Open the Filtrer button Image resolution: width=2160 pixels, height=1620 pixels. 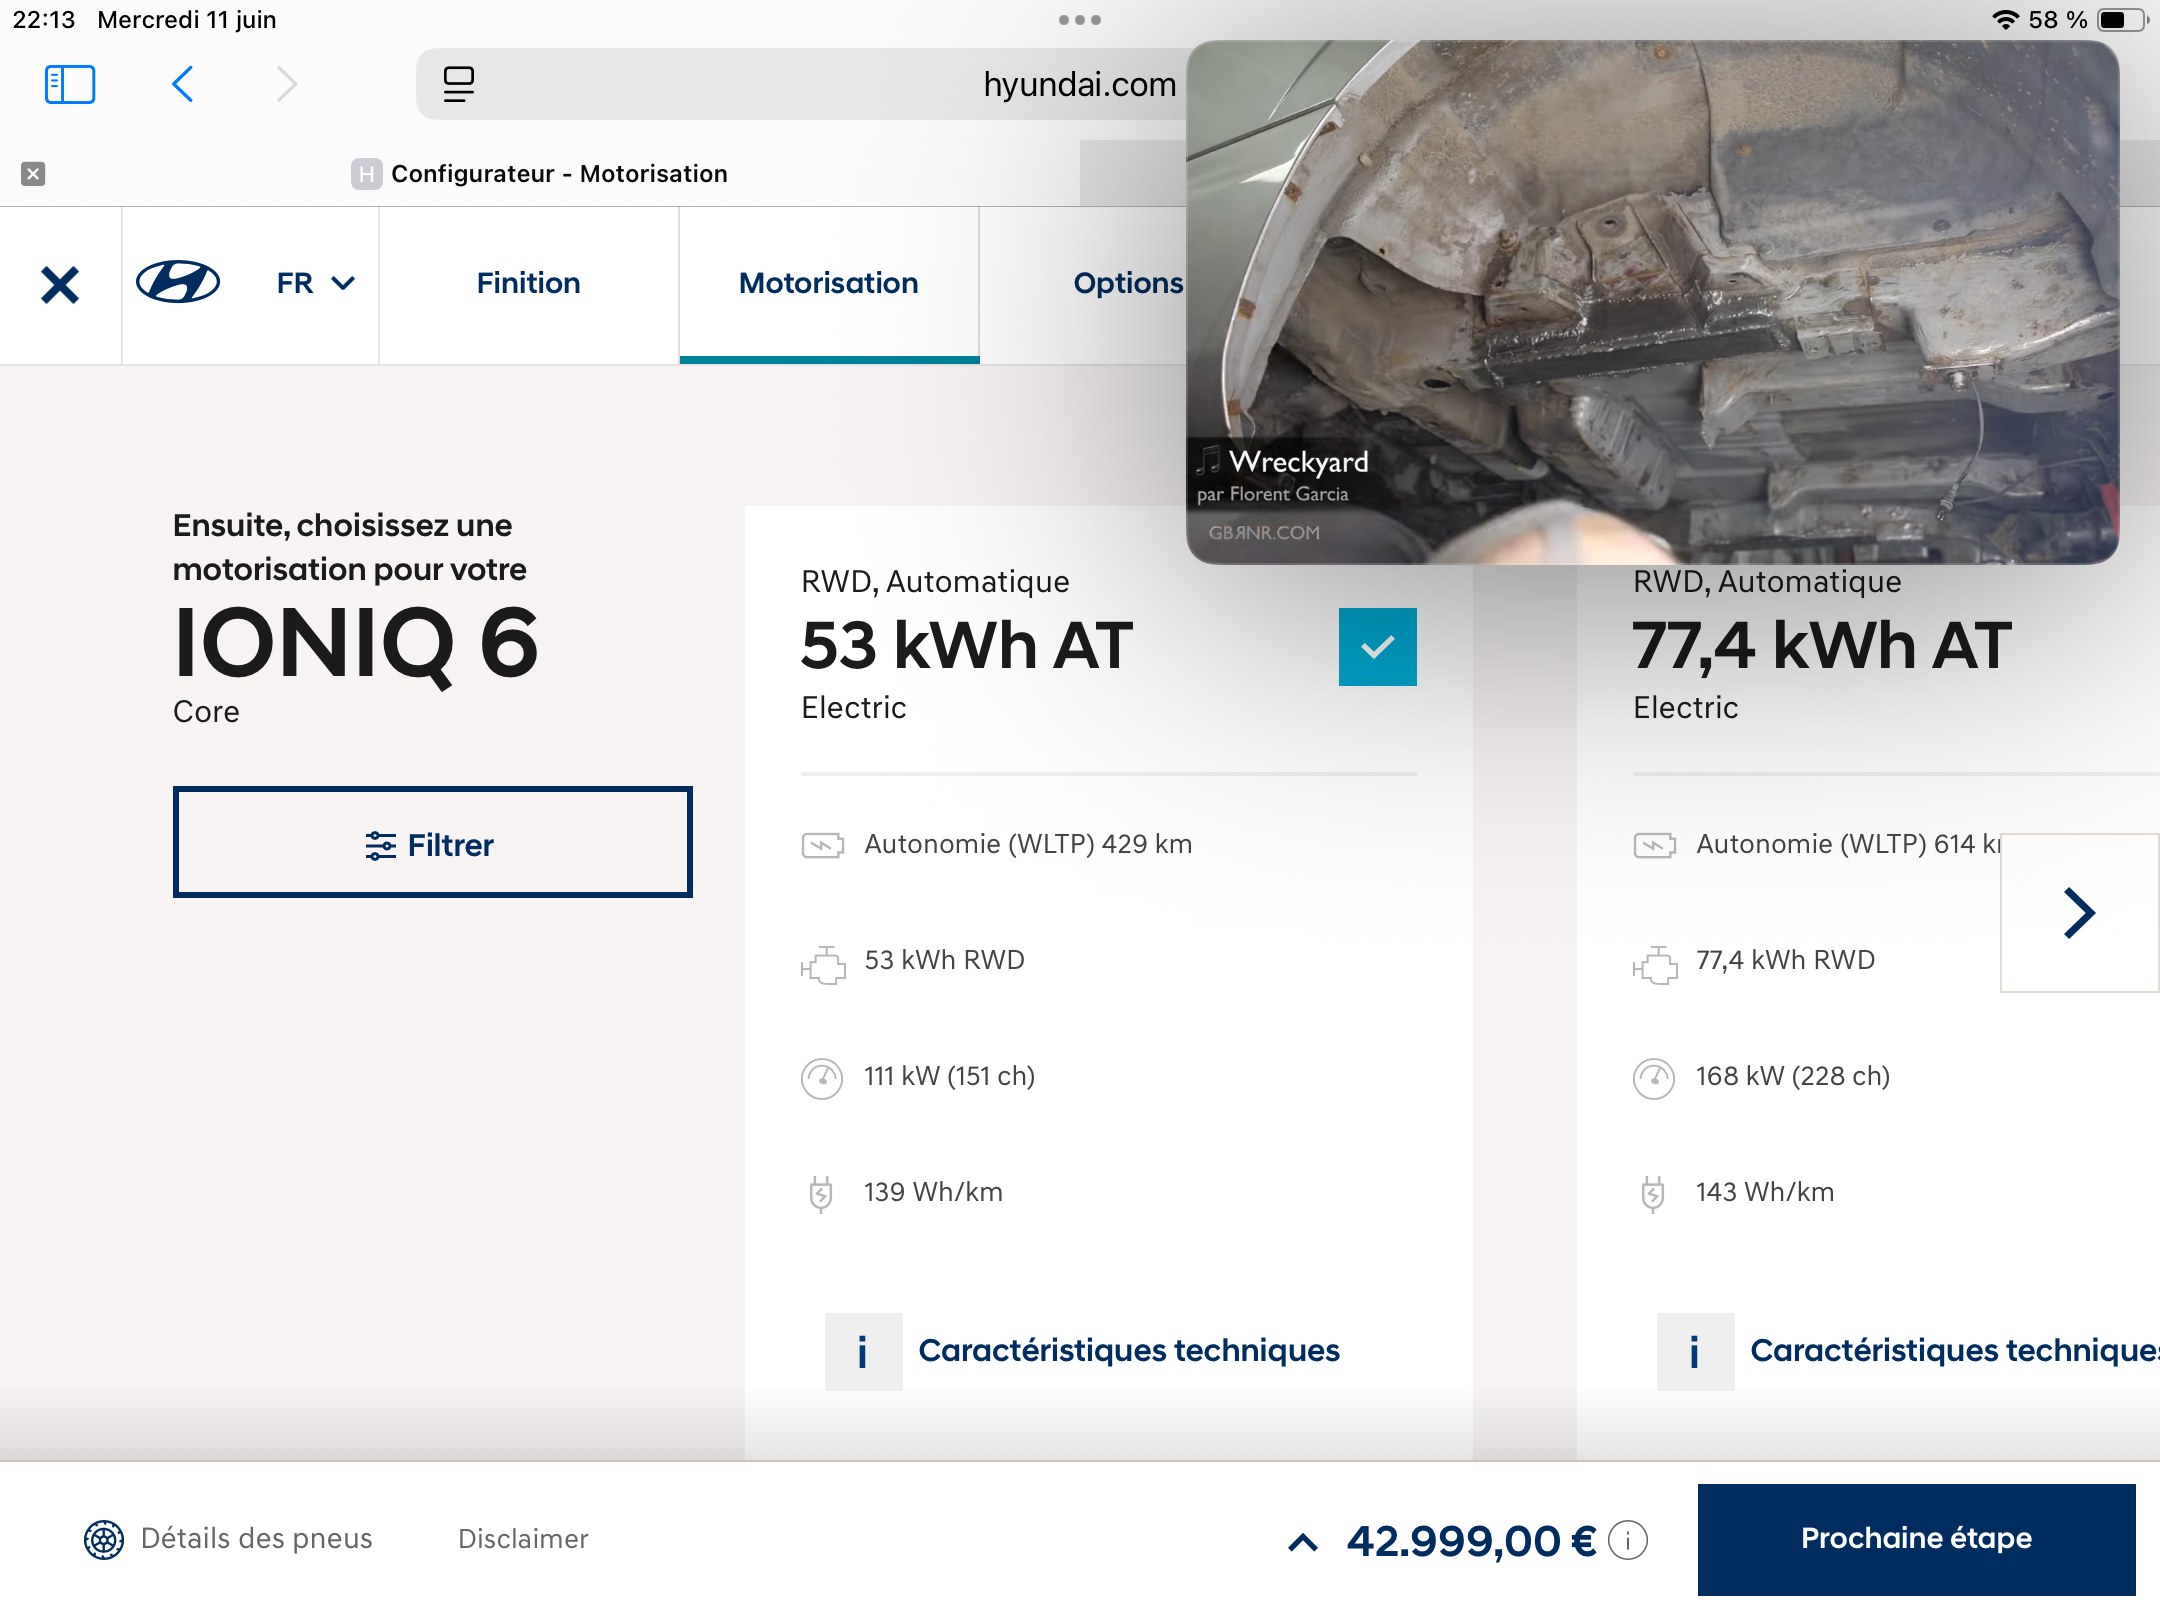(x=432, y=842)
